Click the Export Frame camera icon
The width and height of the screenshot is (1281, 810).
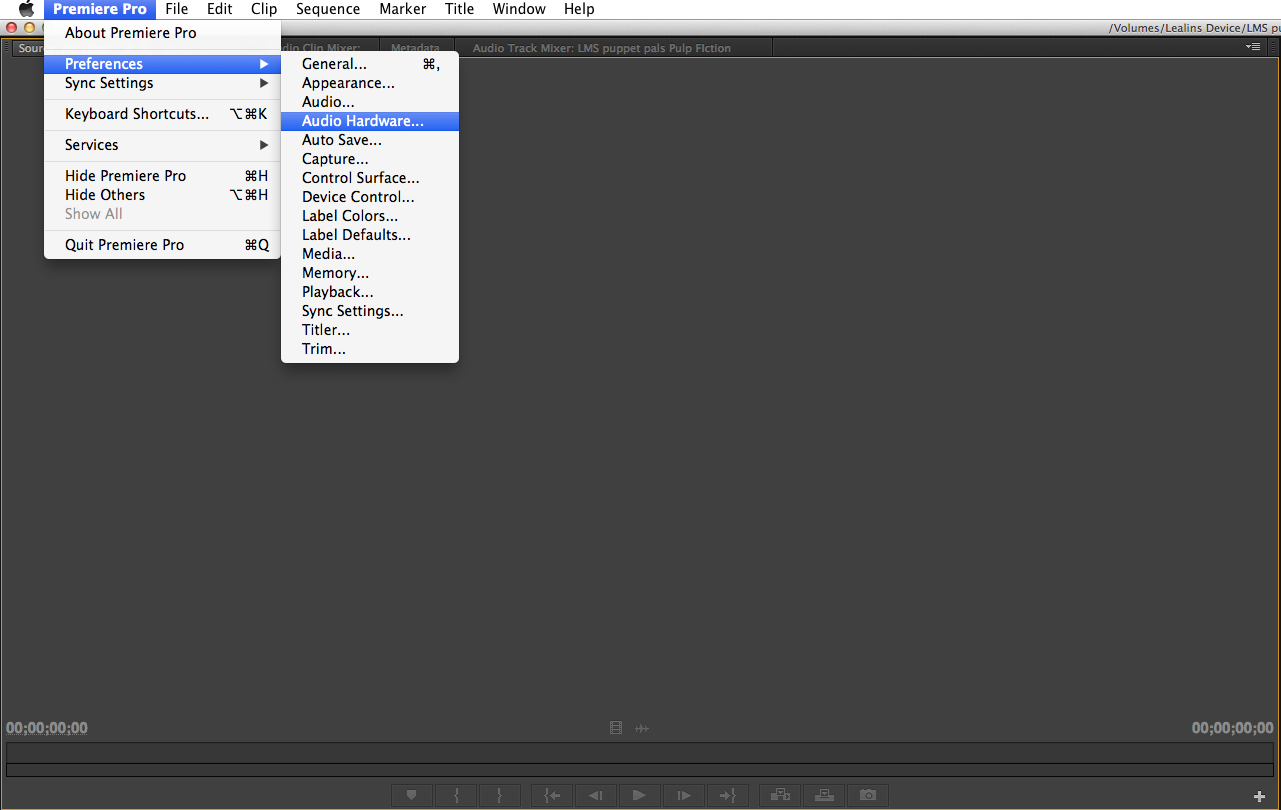tap(868, 796)
